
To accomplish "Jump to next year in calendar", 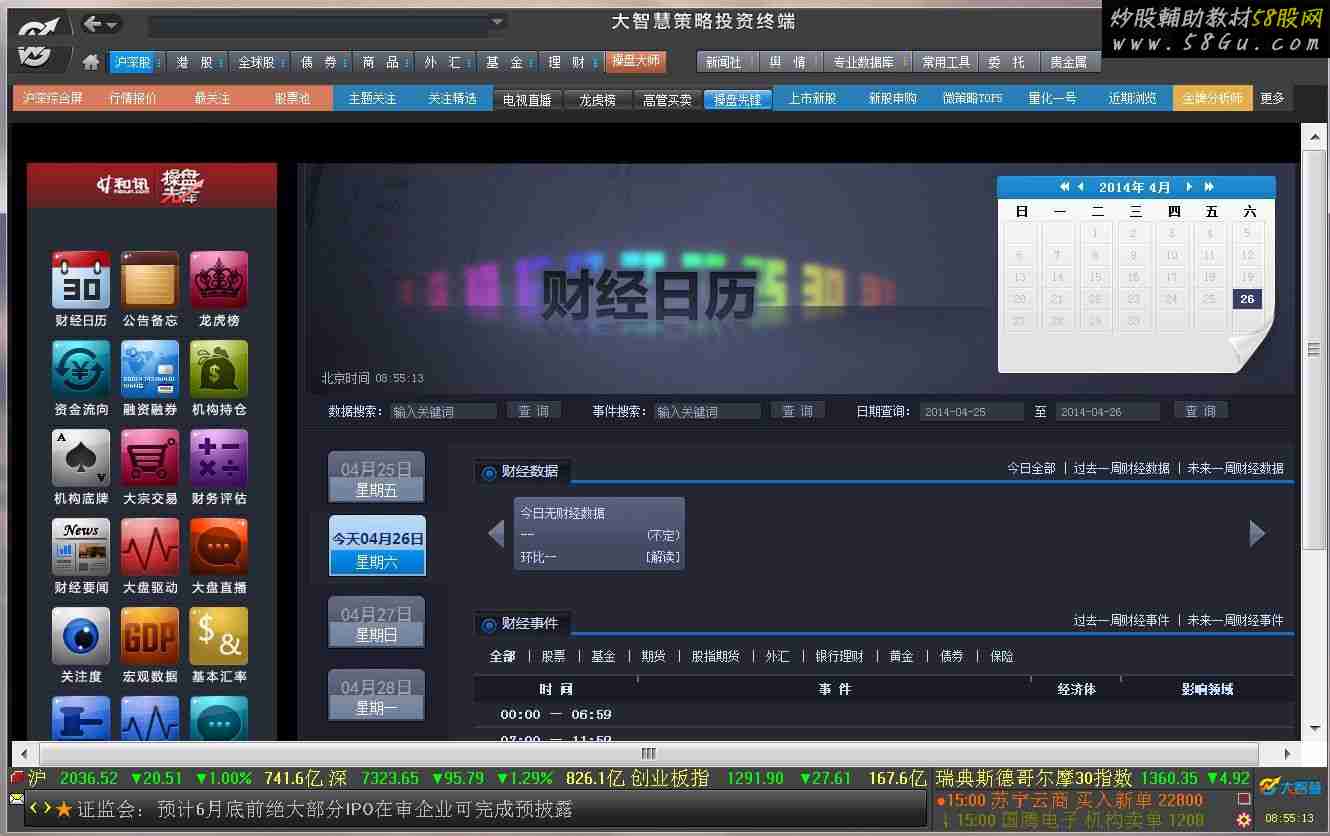I will pos(1209,187).
